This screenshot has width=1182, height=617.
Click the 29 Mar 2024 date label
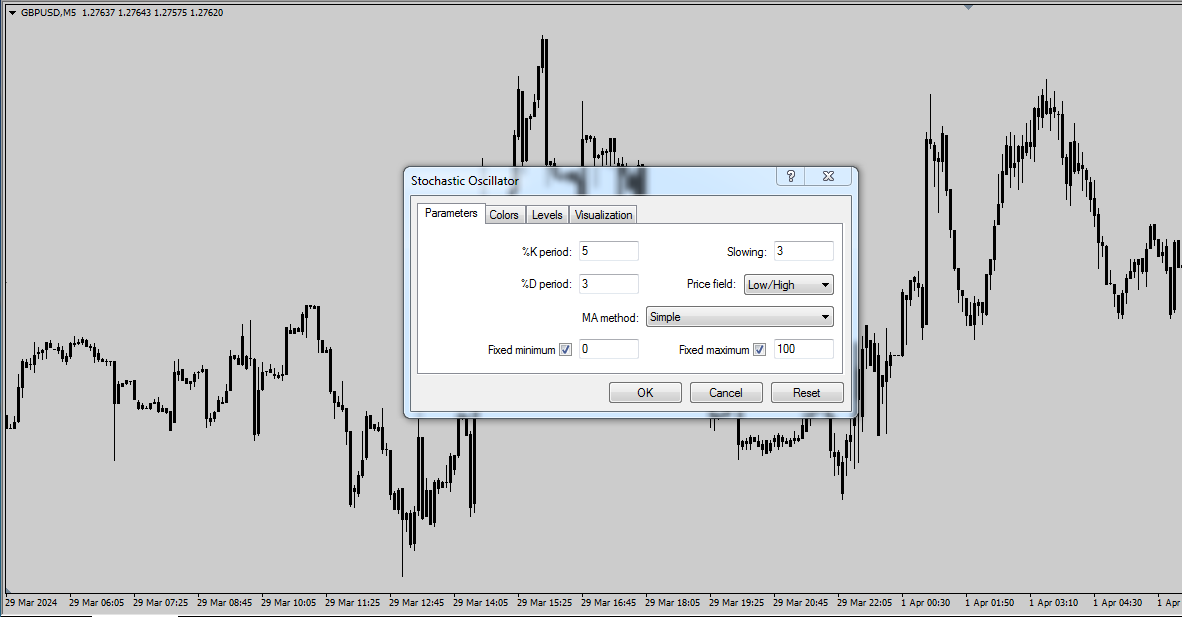[31, 603]
